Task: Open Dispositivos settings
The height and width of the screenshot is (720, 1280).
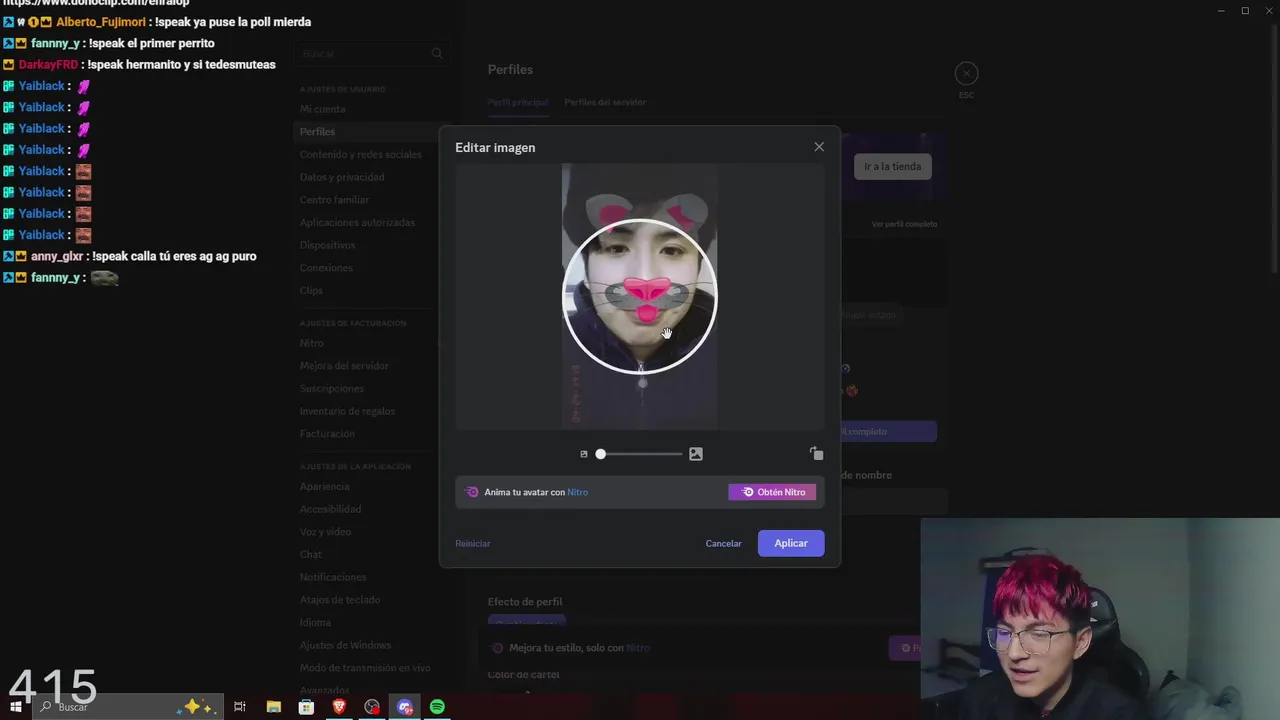Action: 327,245
